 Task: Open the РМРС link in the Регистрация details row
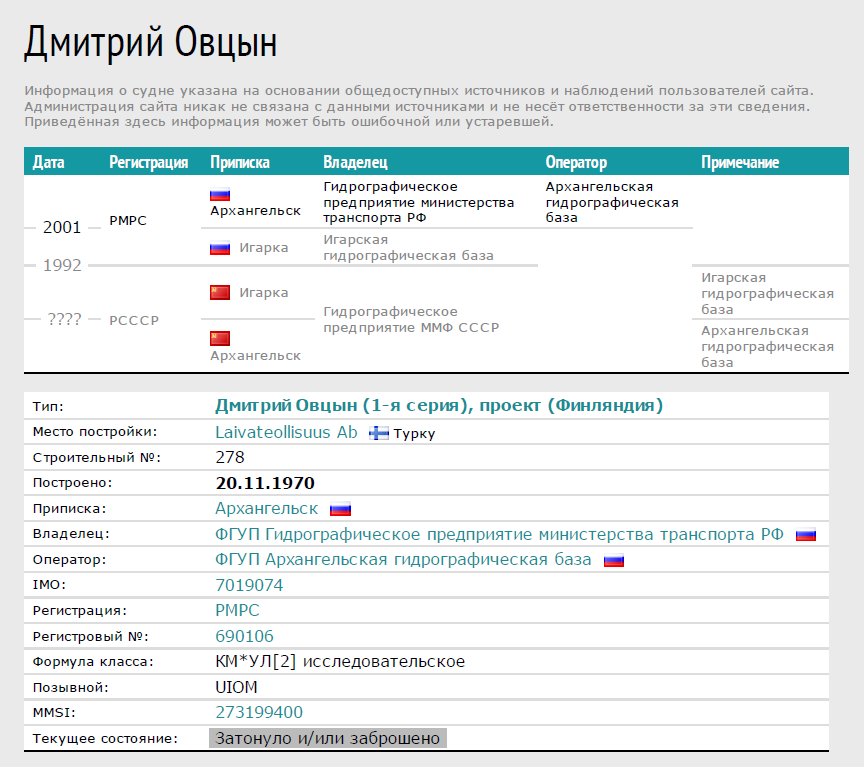coord(237,611)
